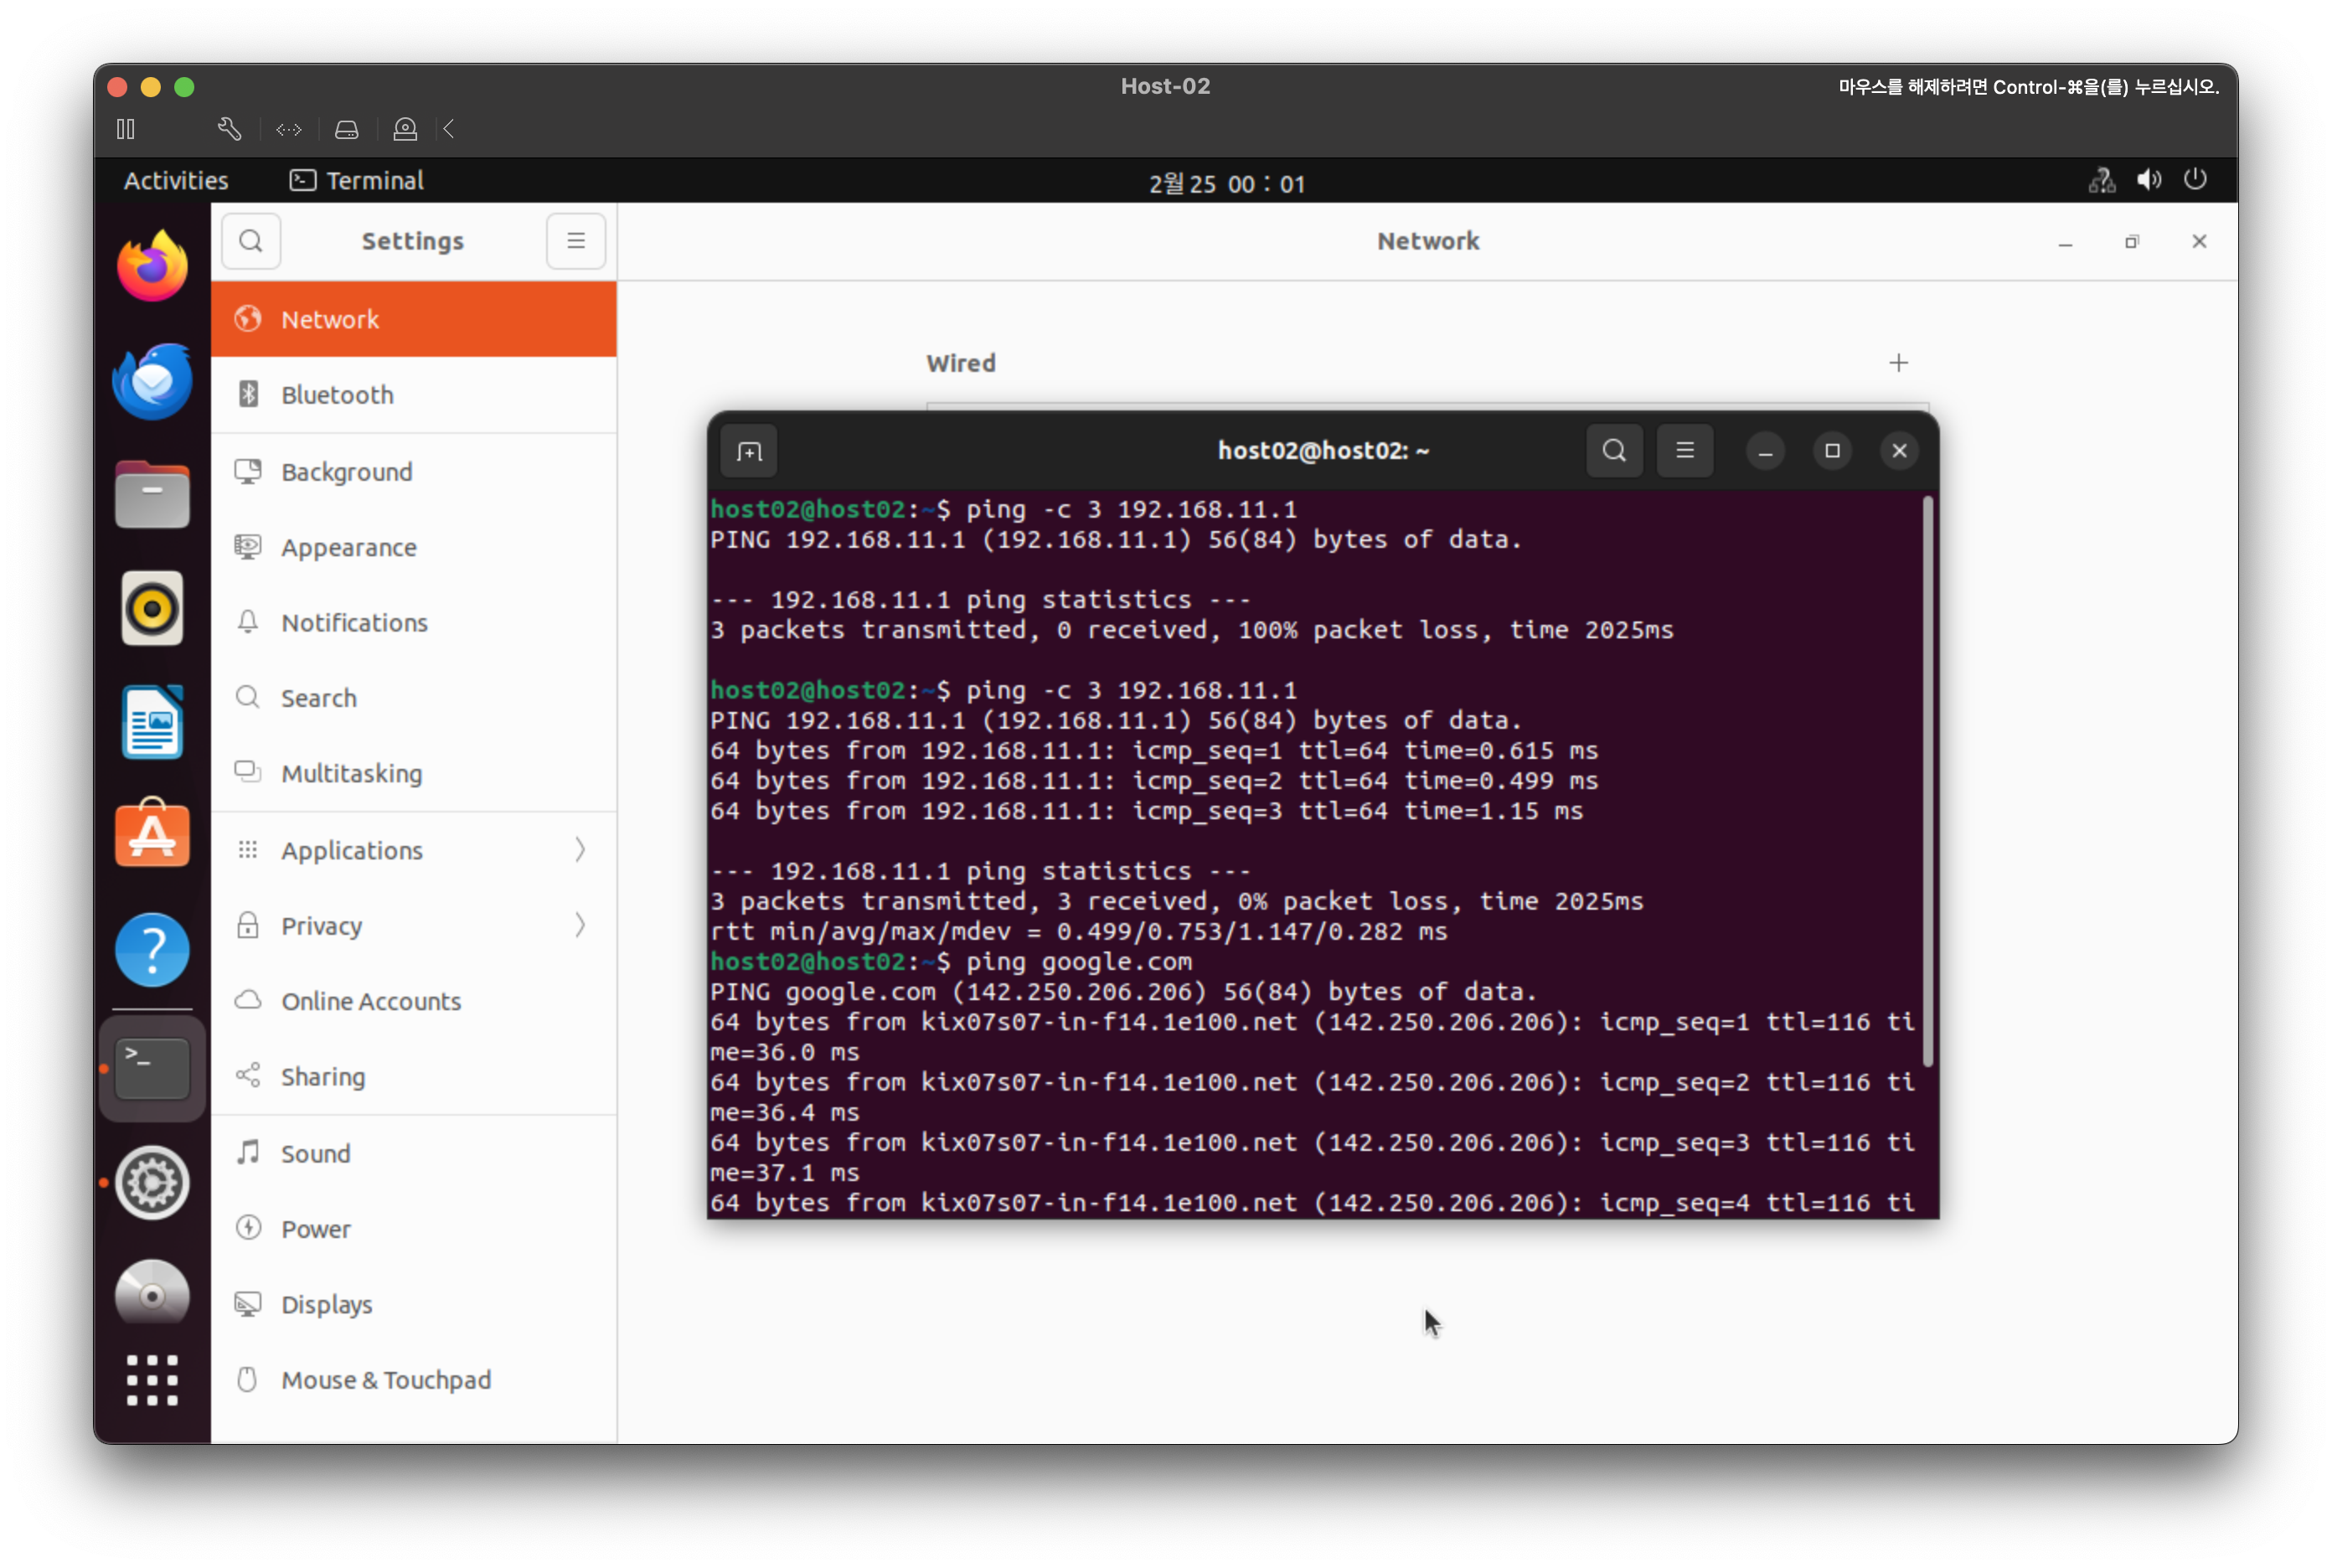
Task: Show applications grid in dock
Action: tap(152, 1380)
